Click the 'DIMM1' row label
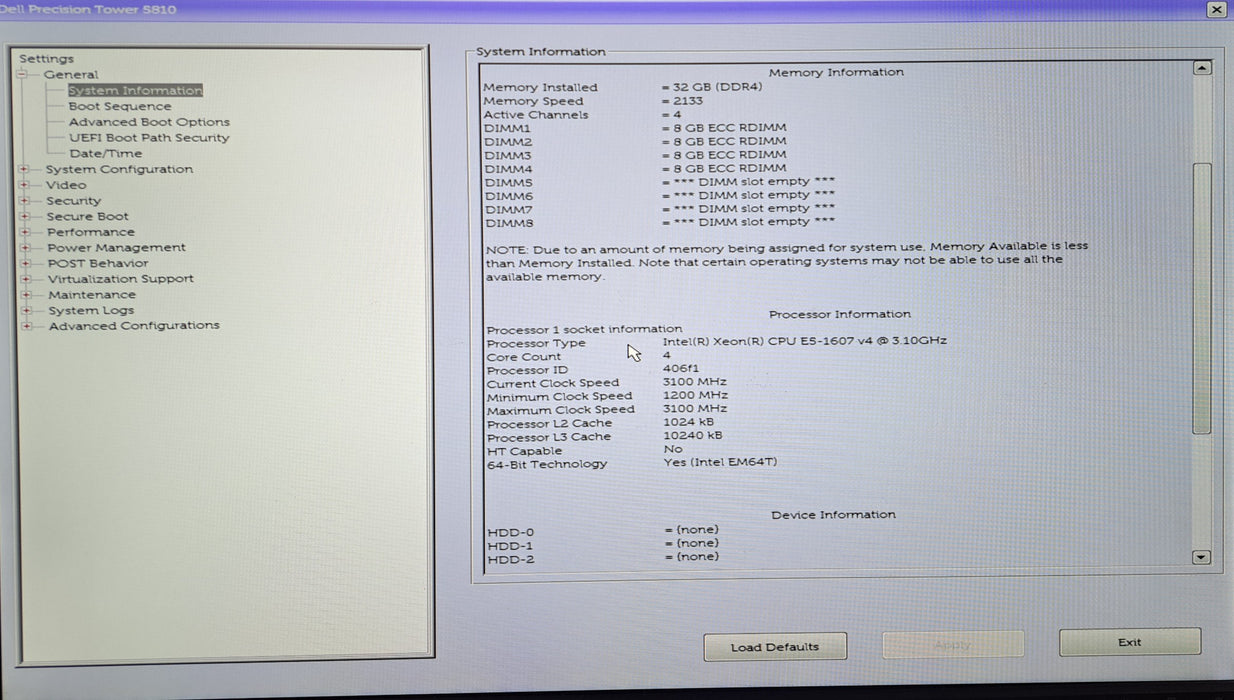 [x=508, y=129]
